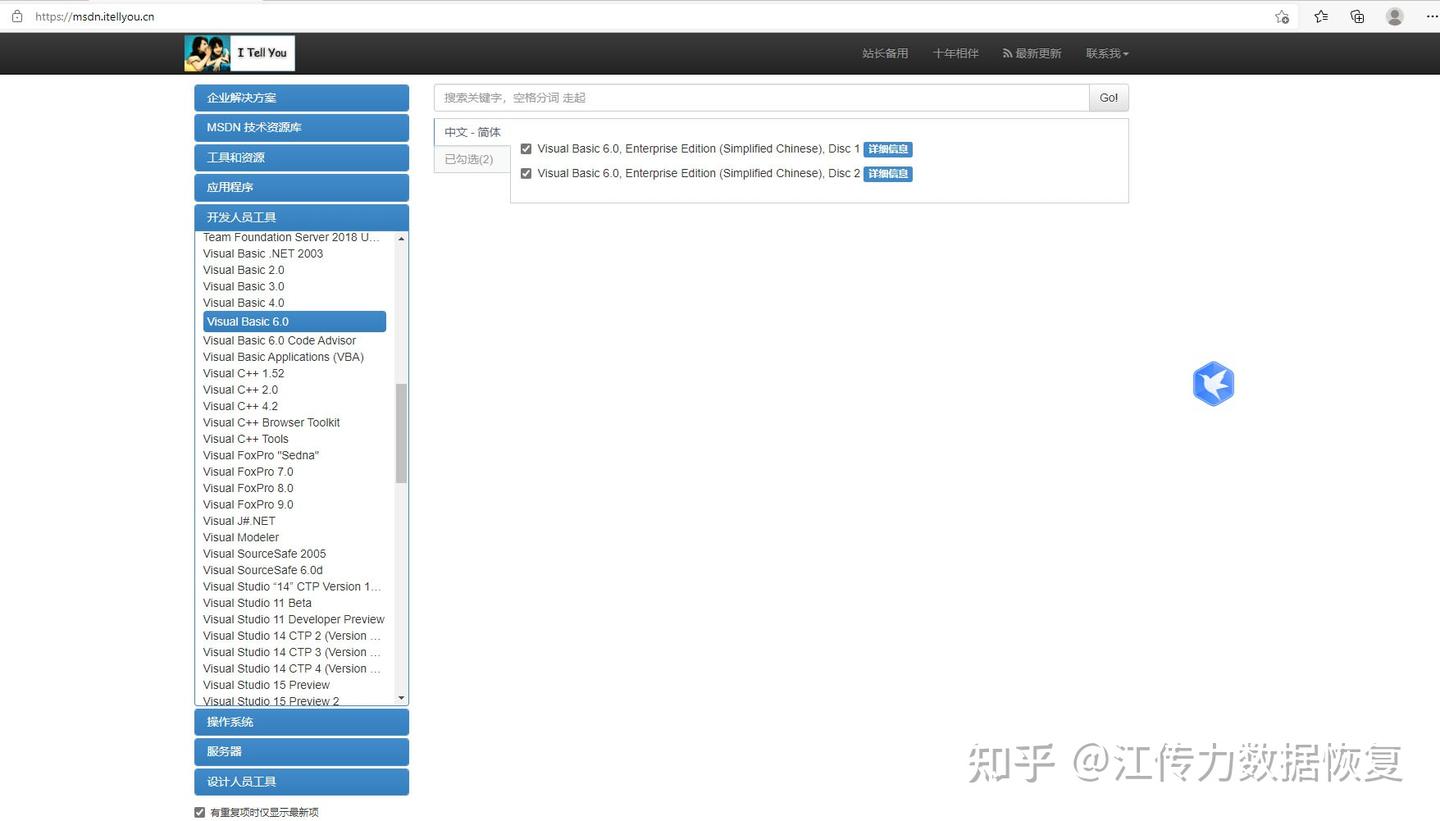1440x821 pixels.
Task: Expand the 企业解决方案 section
Action: coord(301,98)
